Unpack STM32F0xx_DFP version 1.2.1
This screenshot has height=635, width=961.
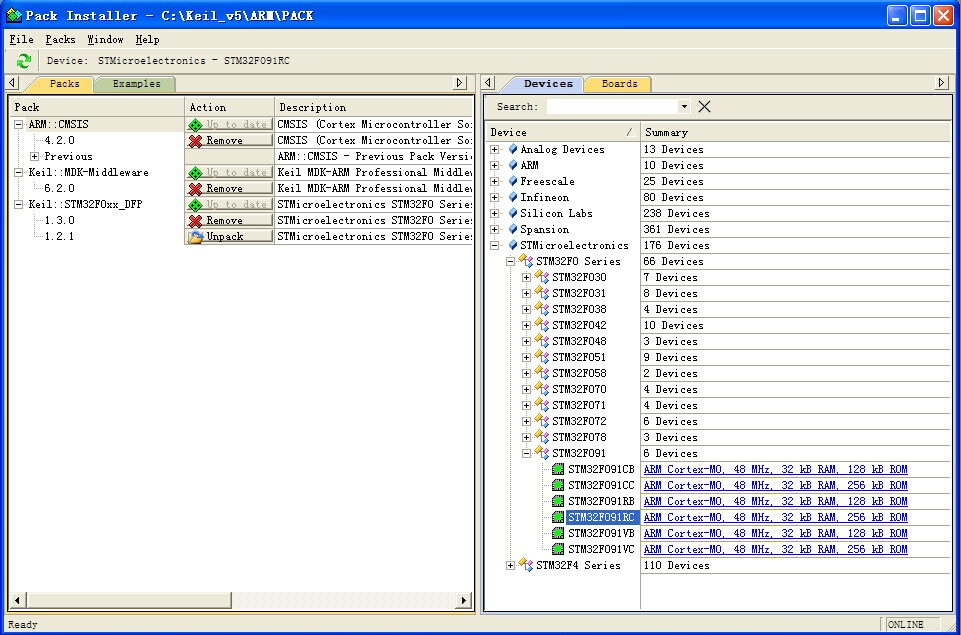coord(230,236)
